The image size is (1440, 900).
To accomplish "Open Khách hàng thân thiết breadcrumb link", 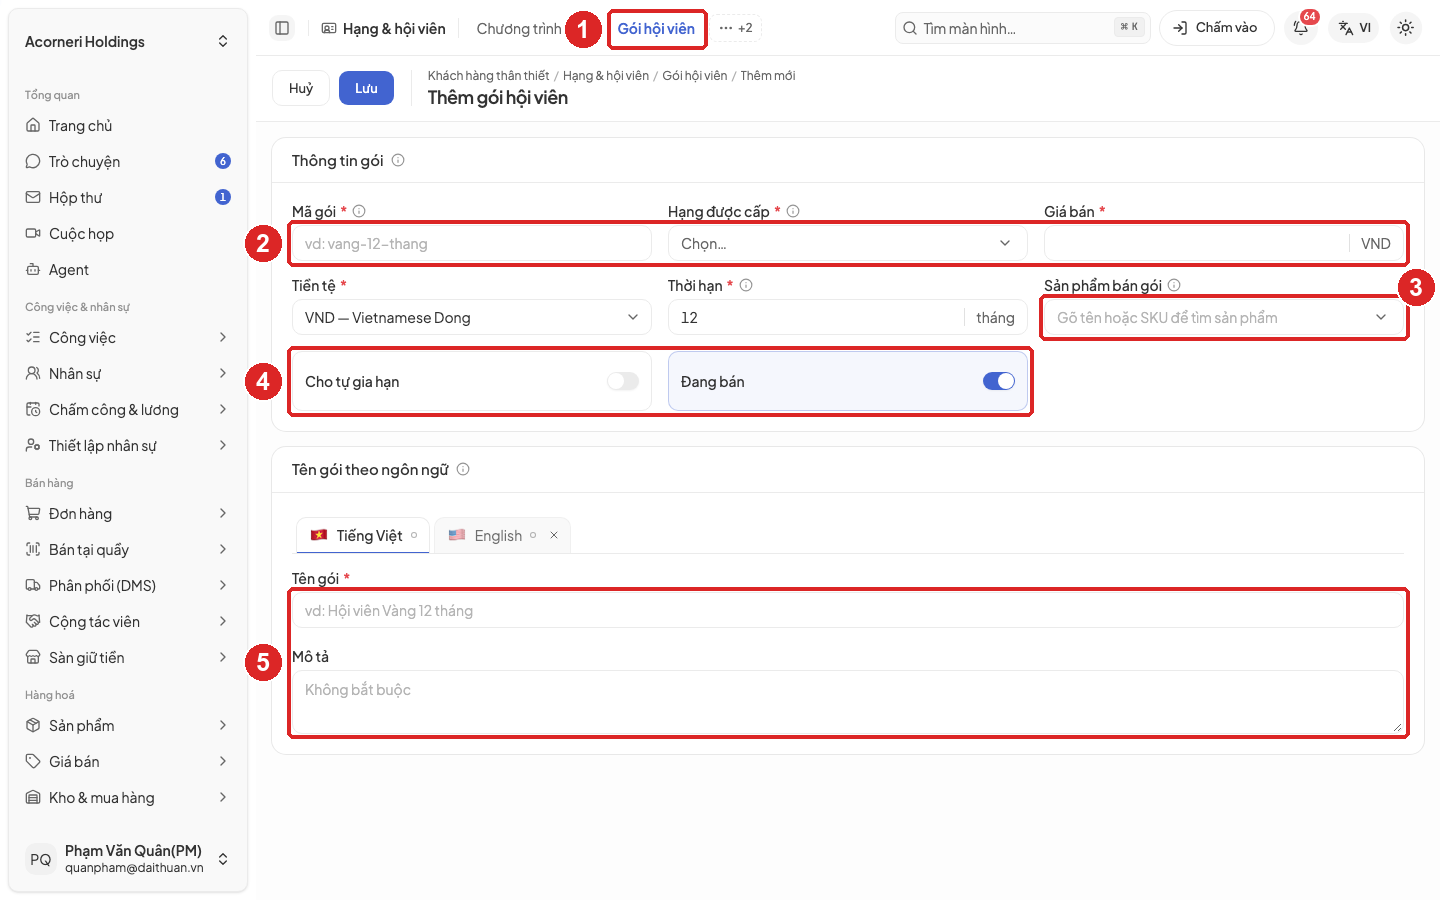I will pos(489,76).
